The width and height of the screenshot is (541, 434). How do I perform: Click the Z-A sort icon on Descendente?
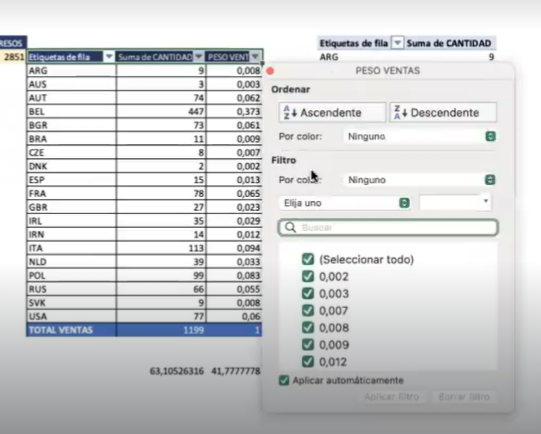pyautogui.click(x=401, y=112)
